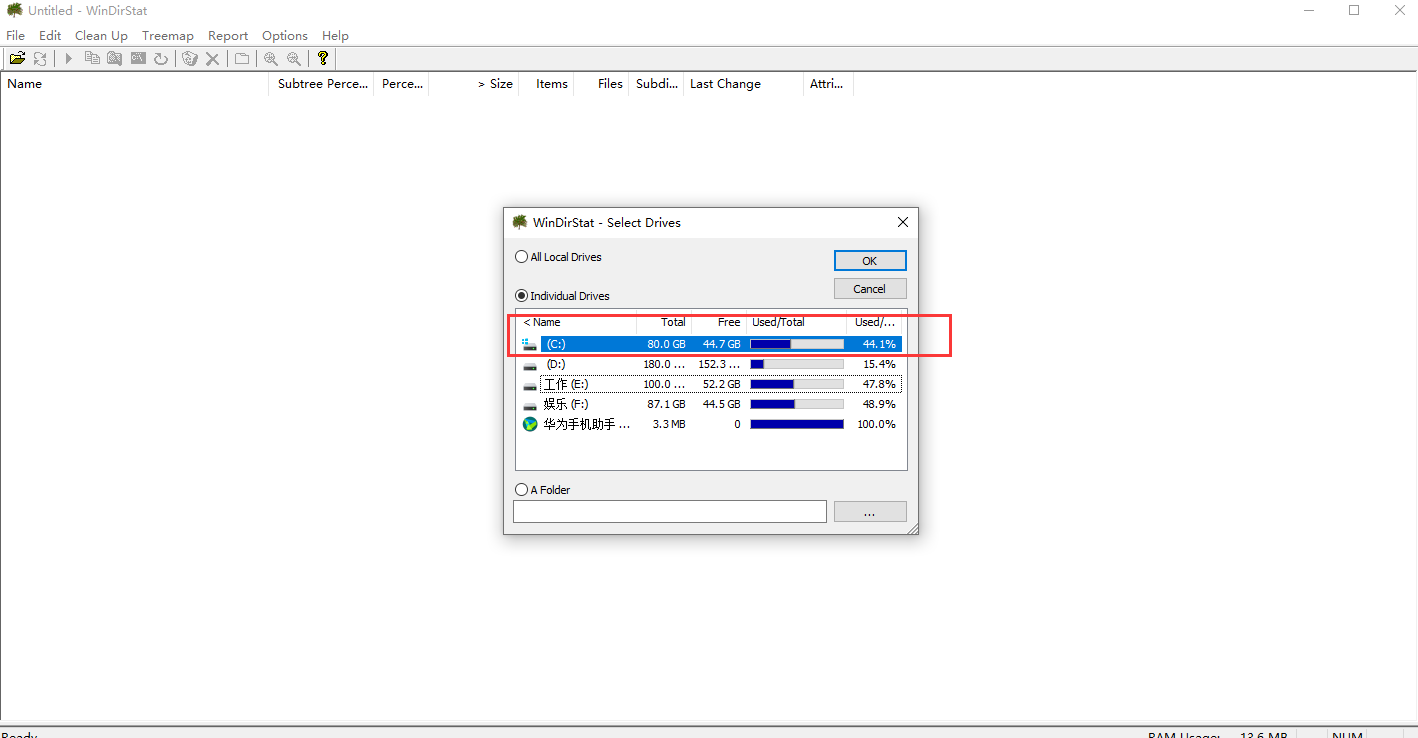Close the Select Drives dialog
Viewport: 1418px width, 738px height.
point(902,222)
